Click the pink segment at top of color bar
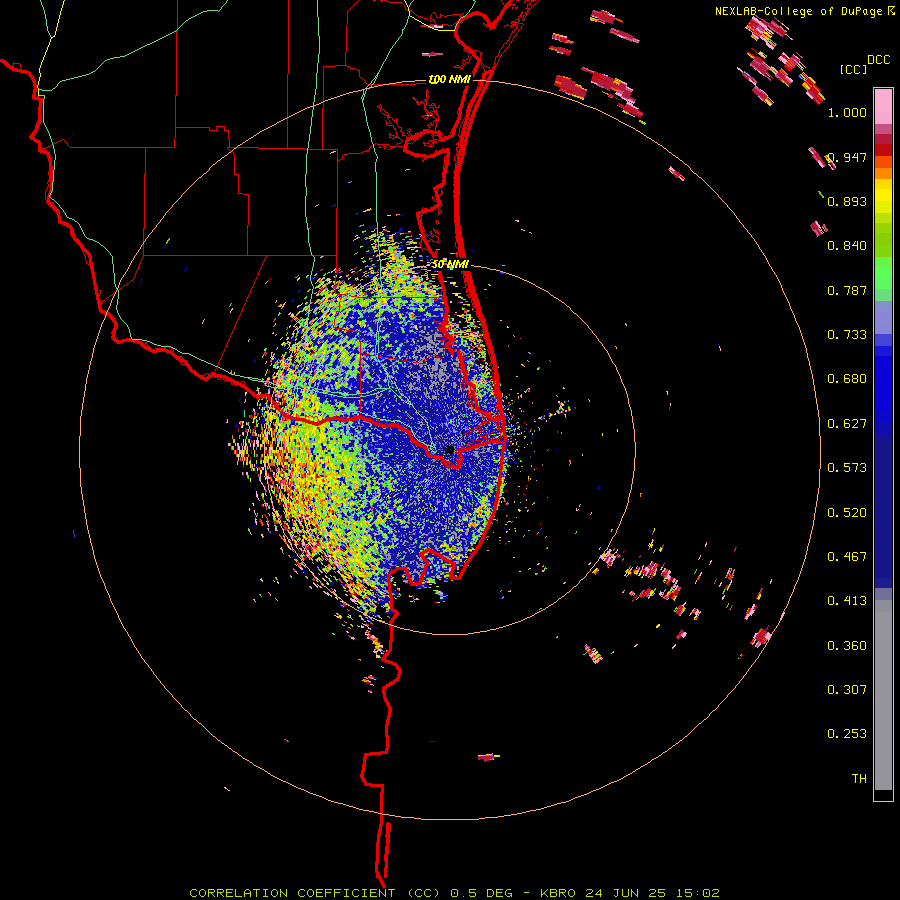The width and height of the screenshot is (900, 900). click(x=883, y=107)
